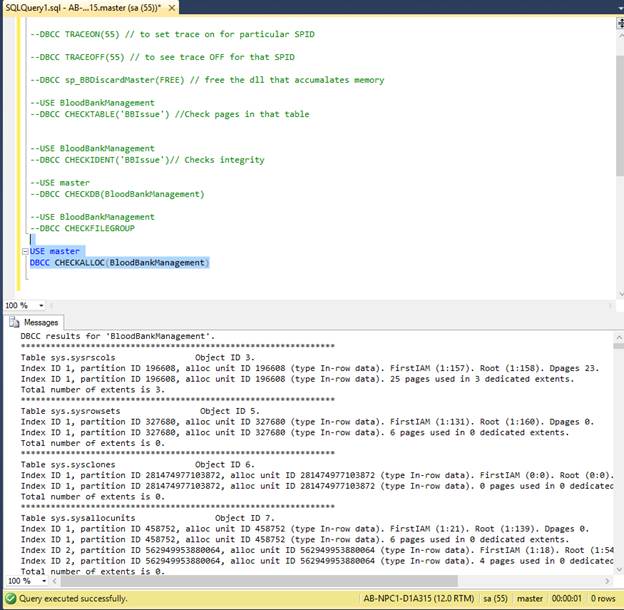Click the Messages pane scroll up arrow

click(619, 337)
